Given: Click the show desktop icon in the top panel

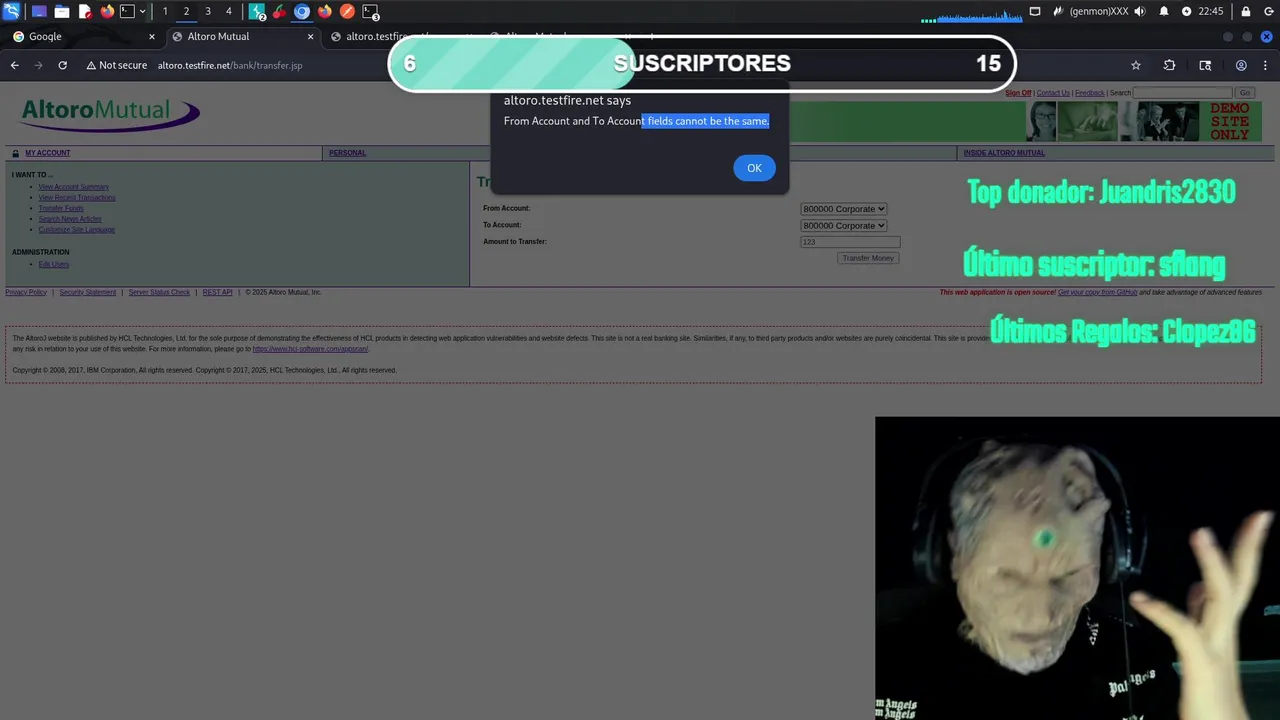Looking at the screenshot, I should [x=39, y=12].
